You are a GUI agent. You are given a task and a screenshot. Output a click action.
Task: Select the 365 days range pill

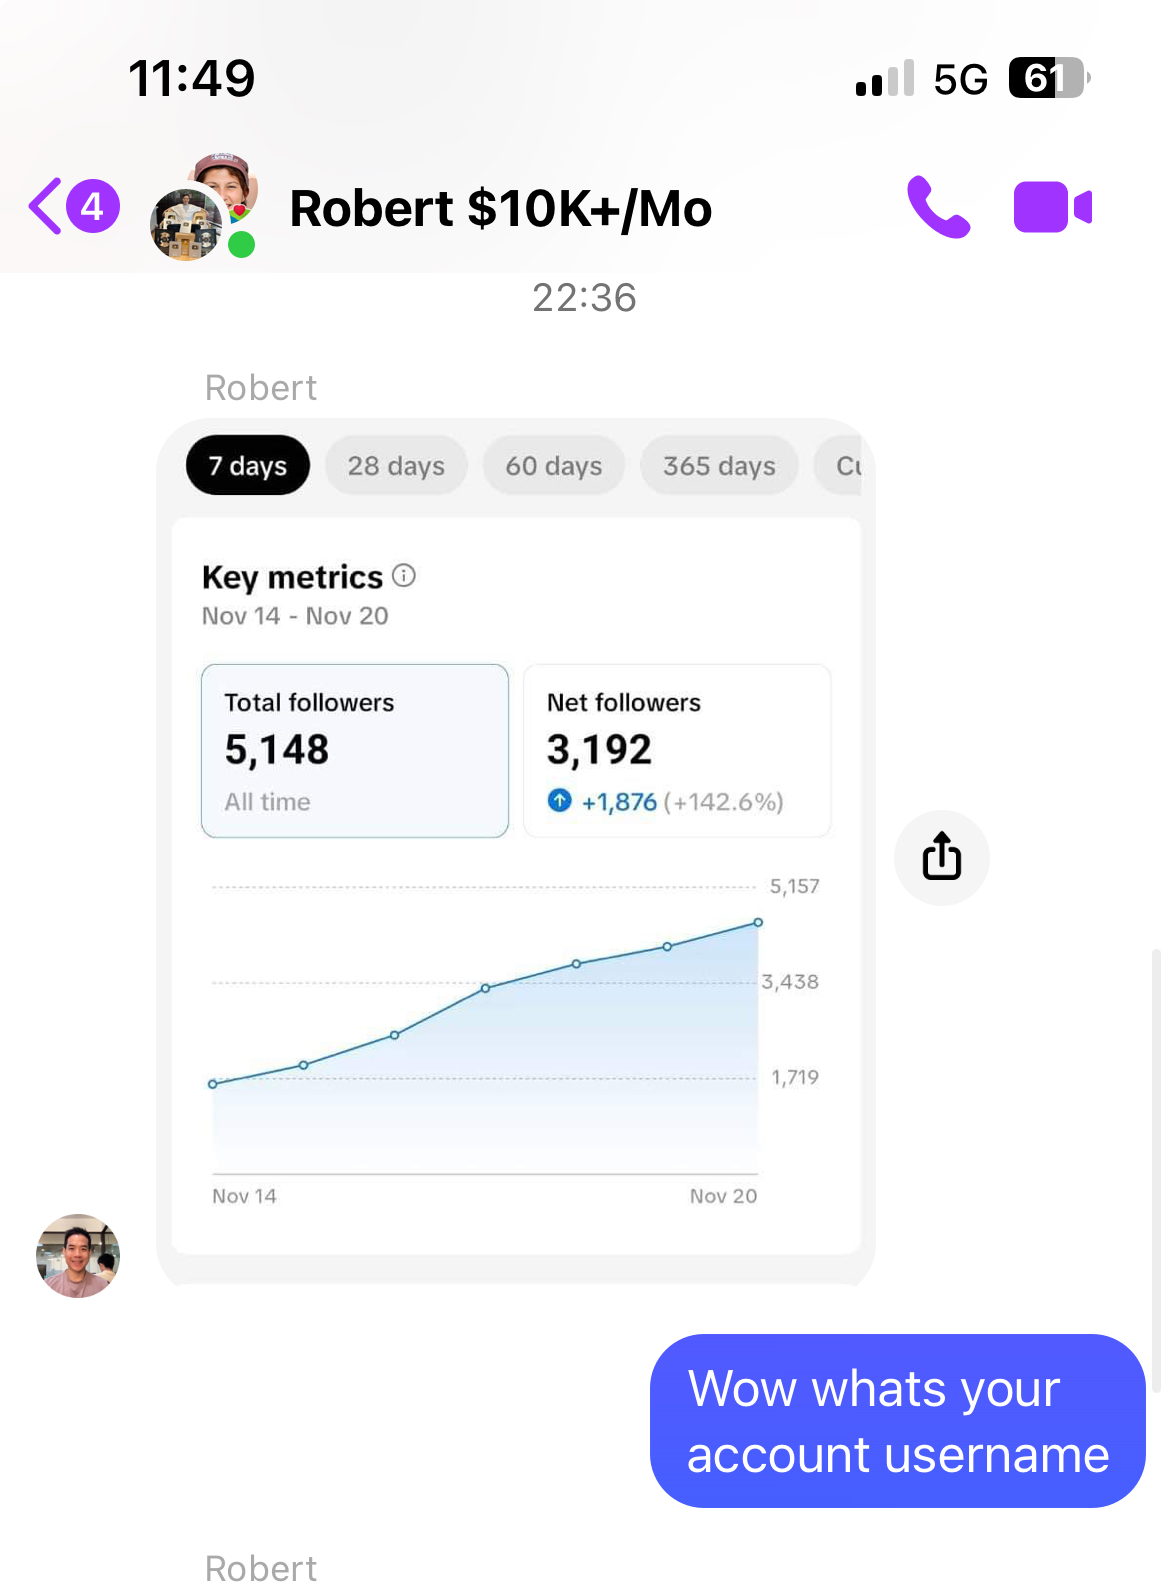pos(719,465)
